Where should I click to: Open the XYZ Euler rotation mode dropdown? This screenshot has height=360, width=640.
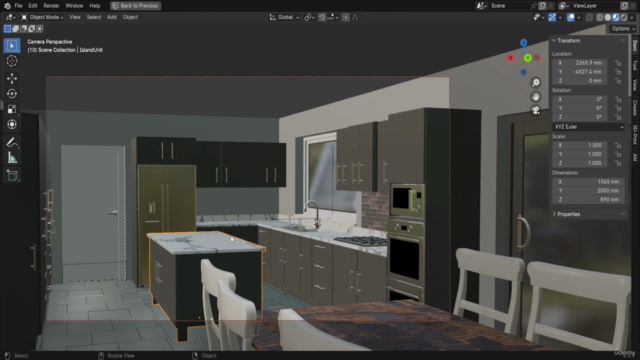tap(588, 127)
